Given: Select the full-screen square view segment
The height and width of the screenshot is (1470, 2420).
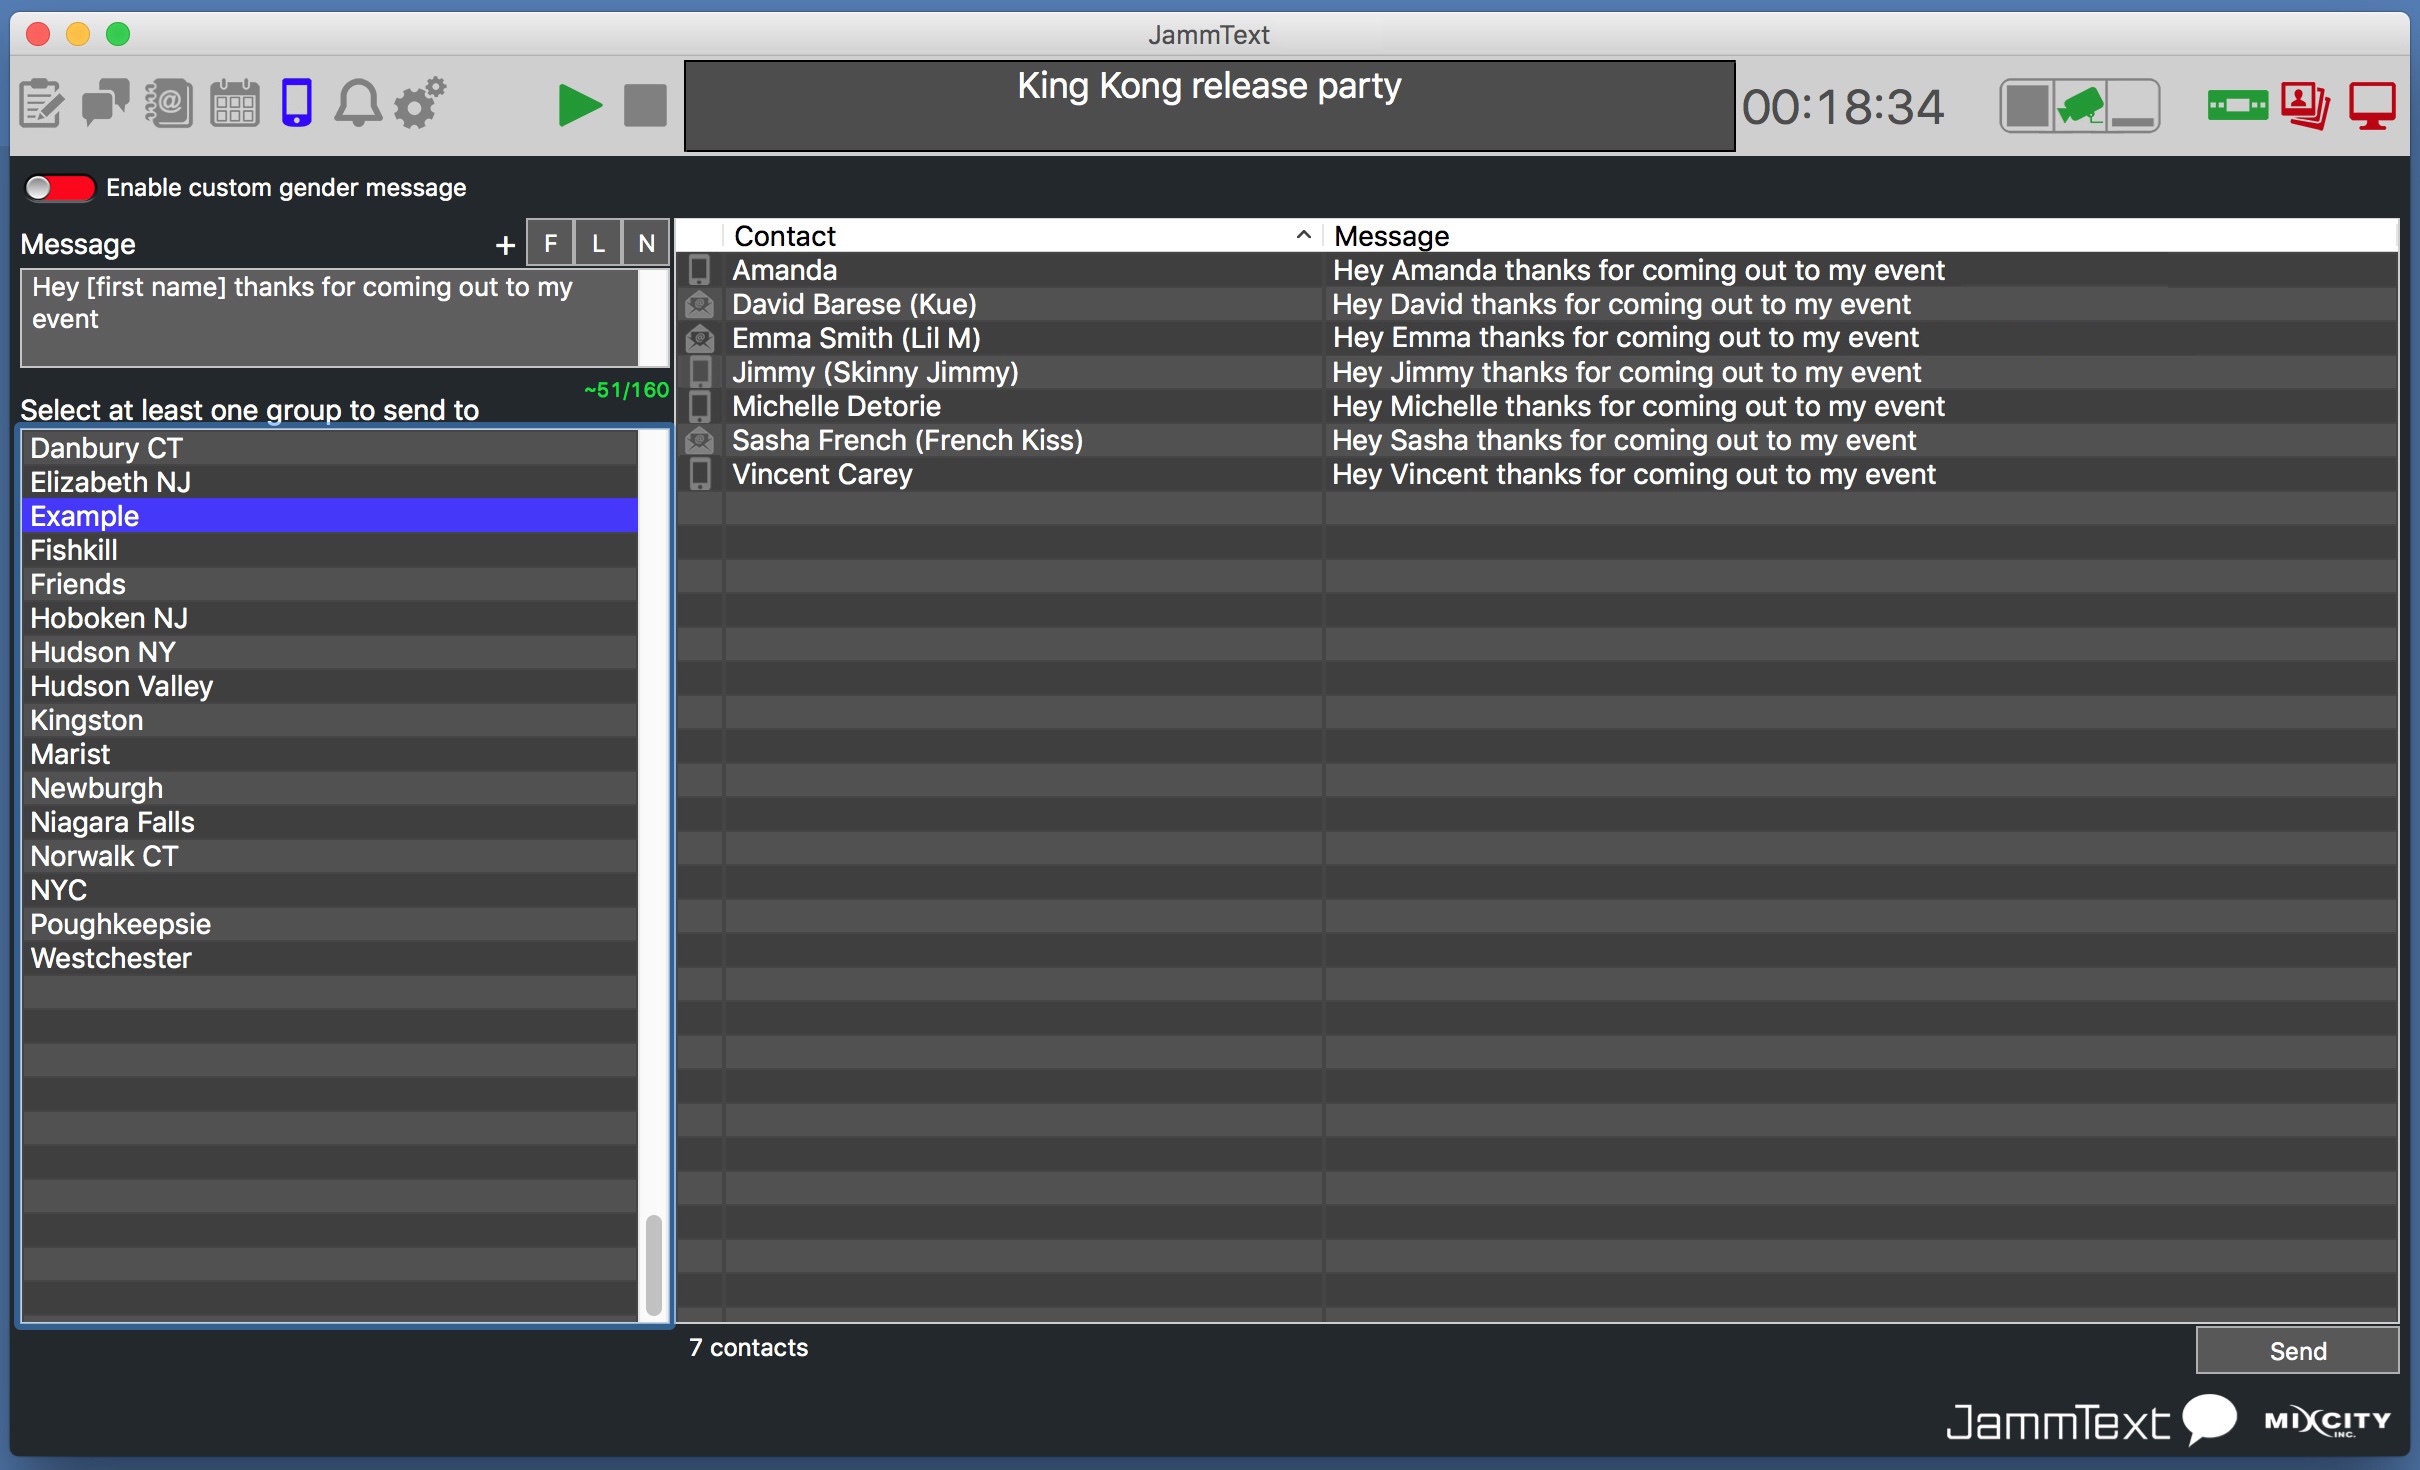Looking at the screenshot, I should (x=2027, y=106).
